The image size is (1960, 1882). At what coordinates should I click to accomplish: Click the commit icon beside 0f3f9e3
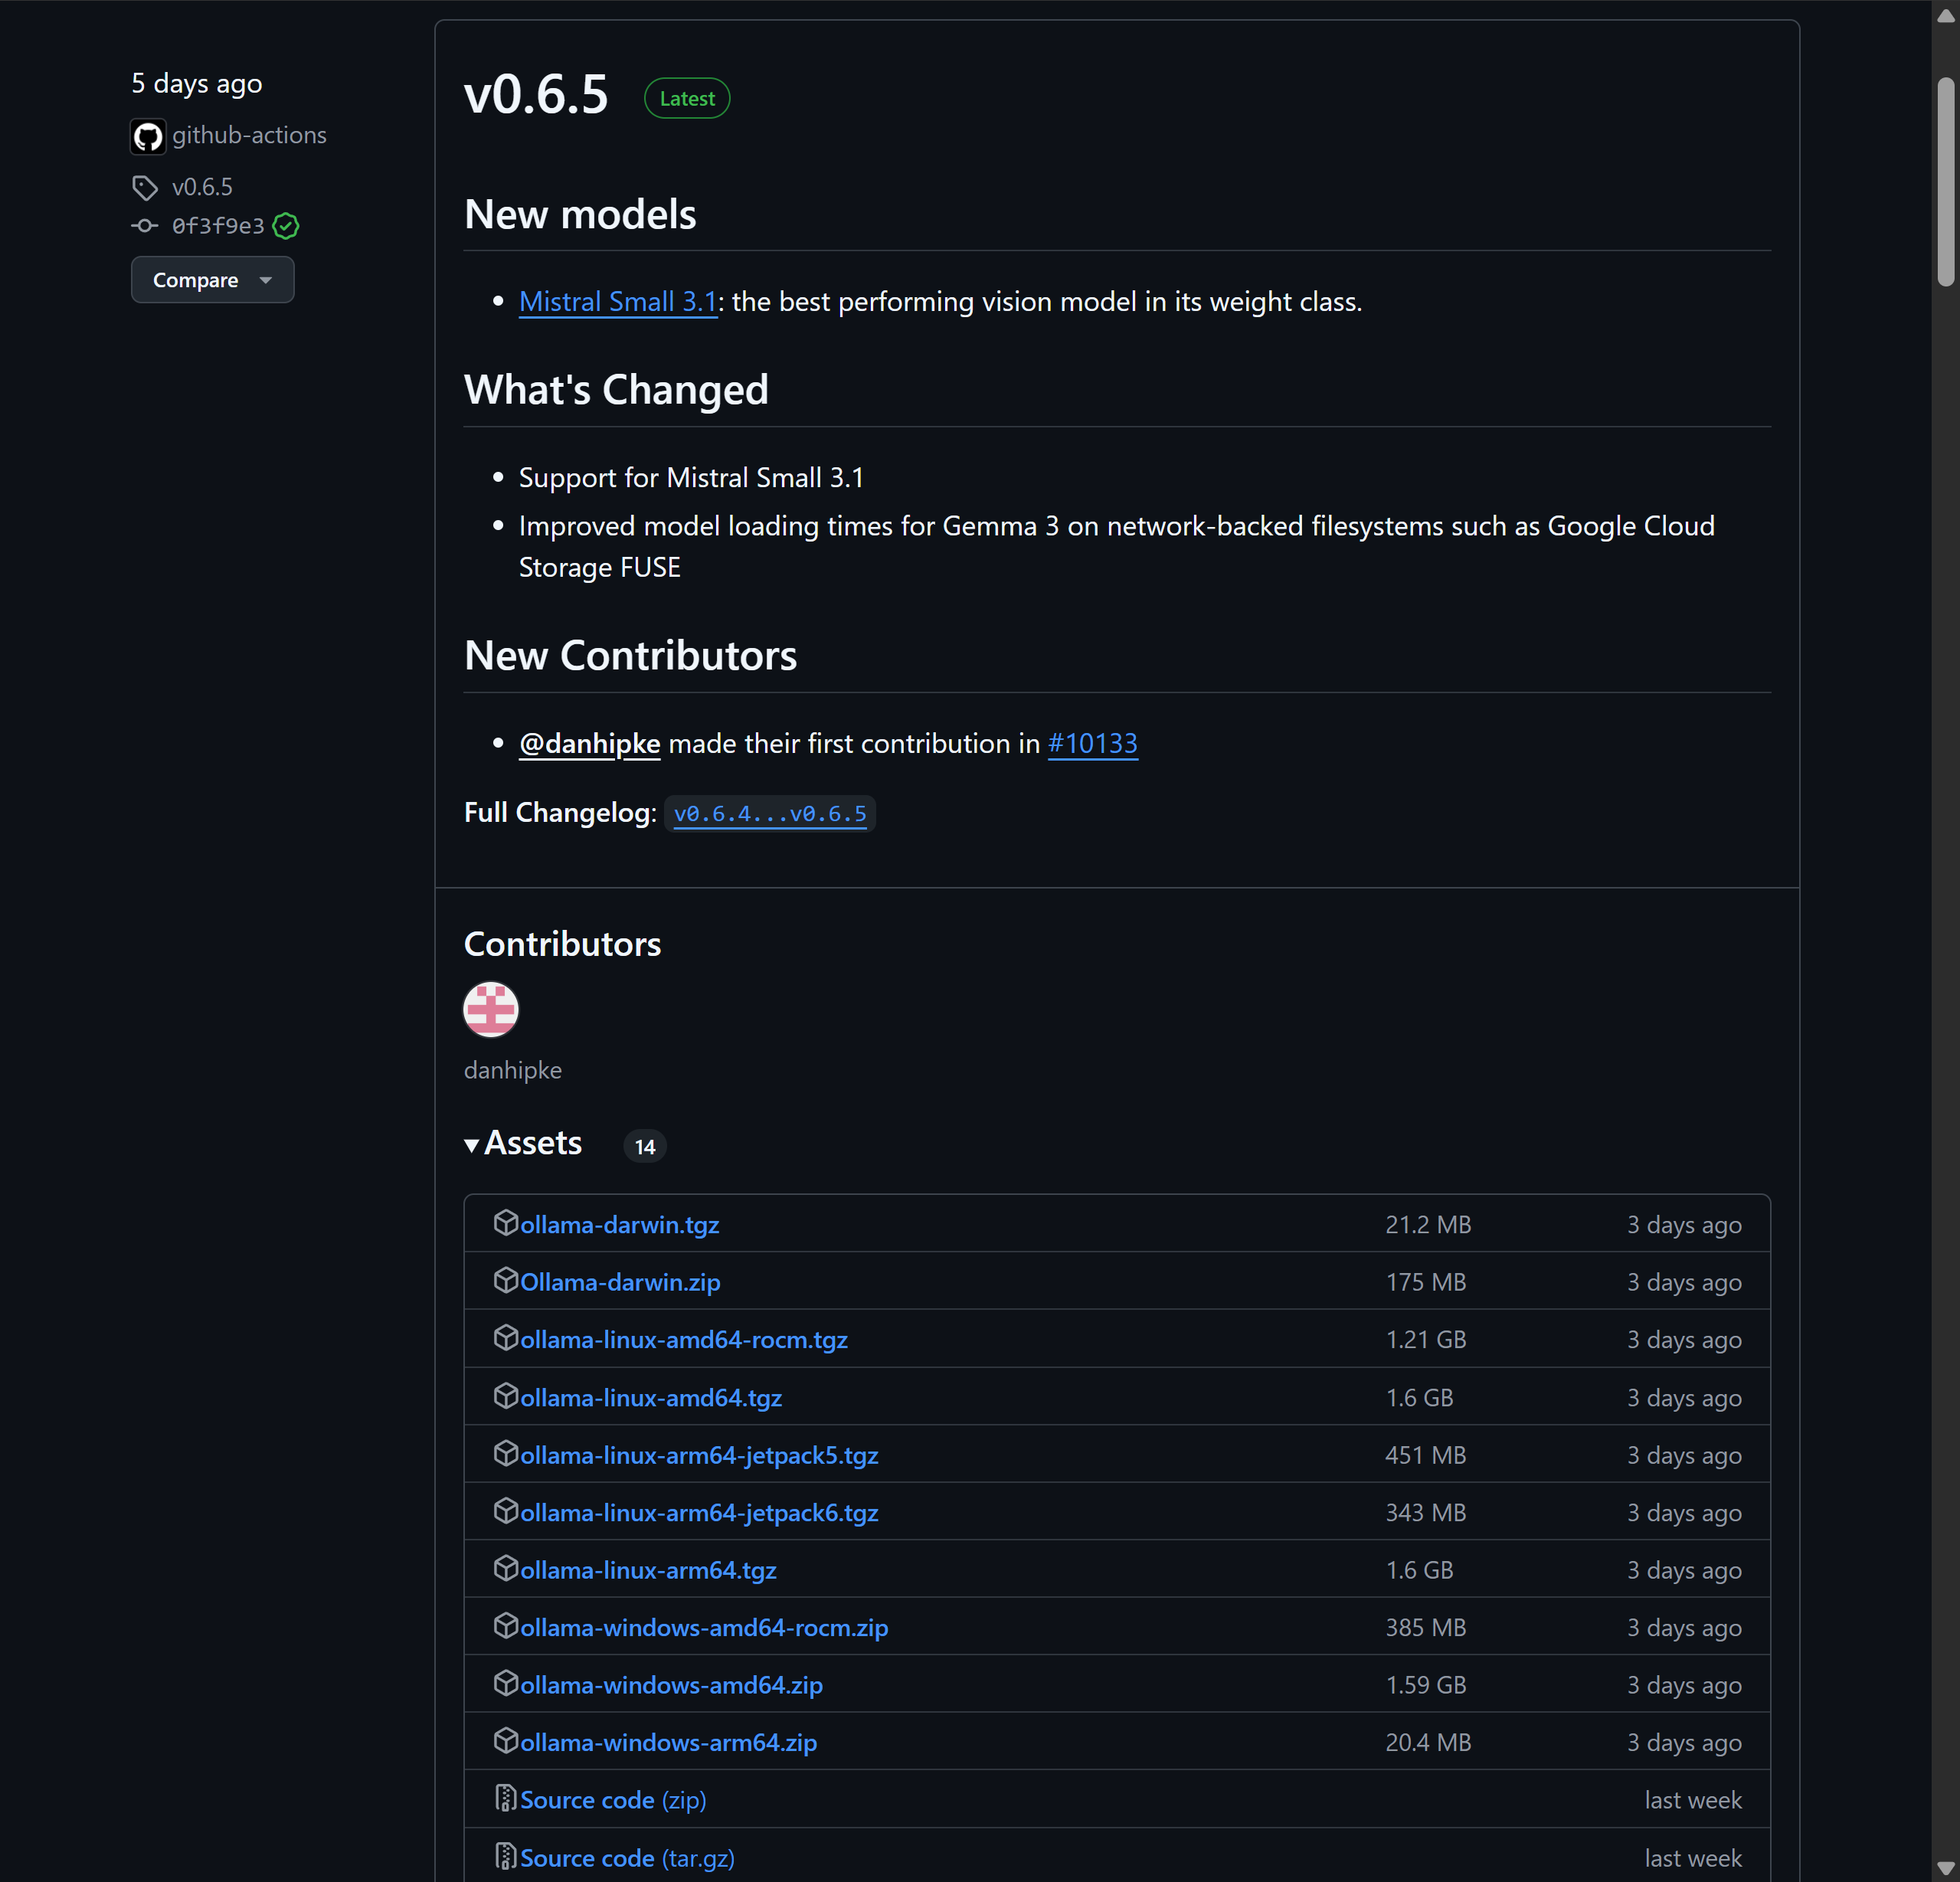[145, 226]
